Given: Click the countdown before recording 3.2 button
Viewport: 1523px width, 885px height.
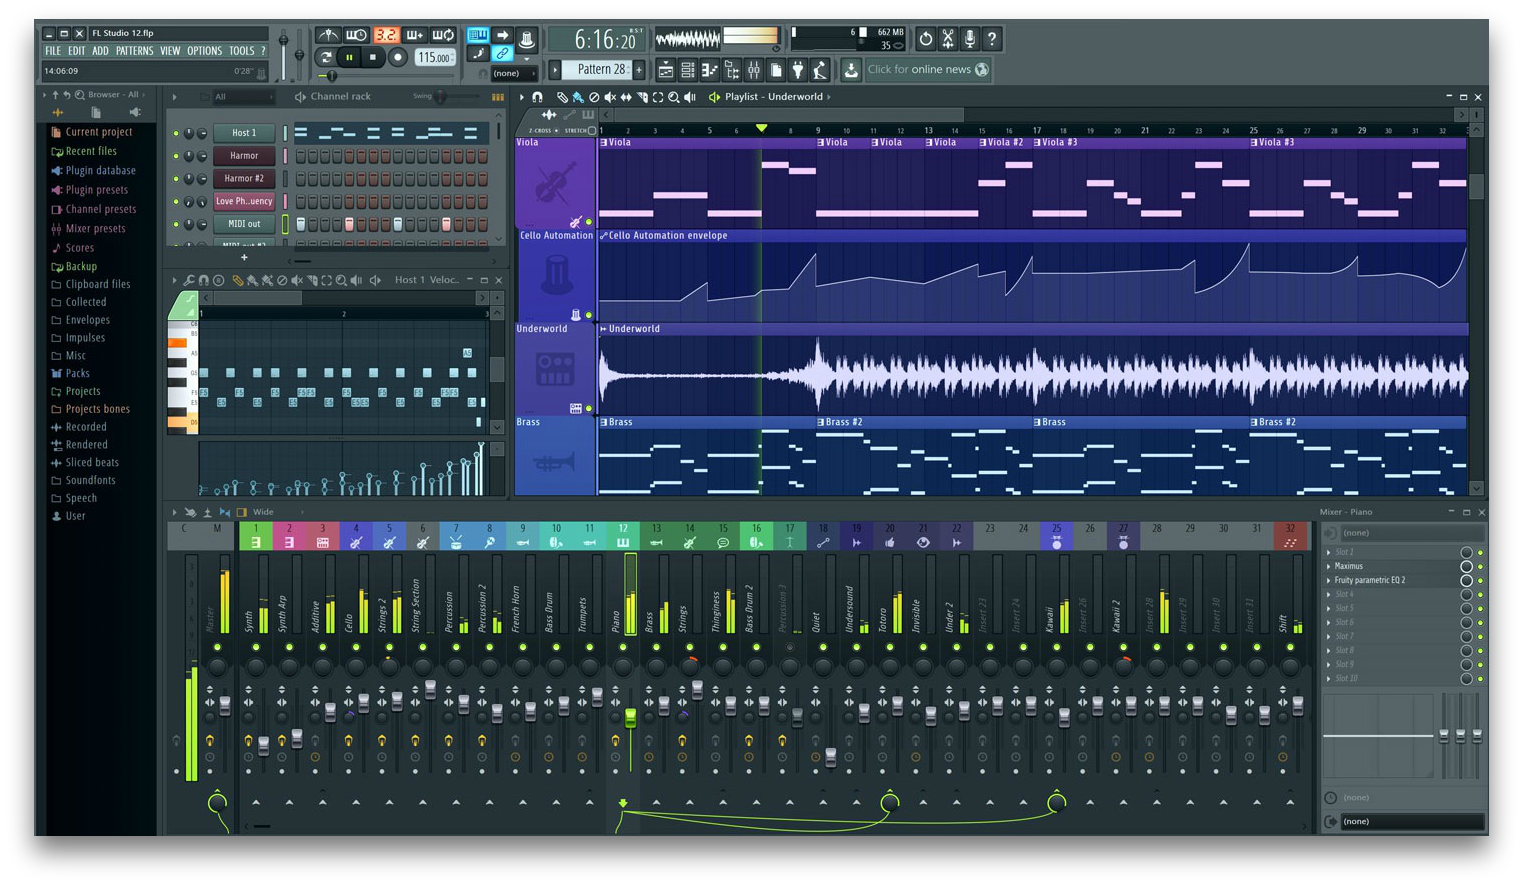Looking at the screenshot, I should coord(386,35).
